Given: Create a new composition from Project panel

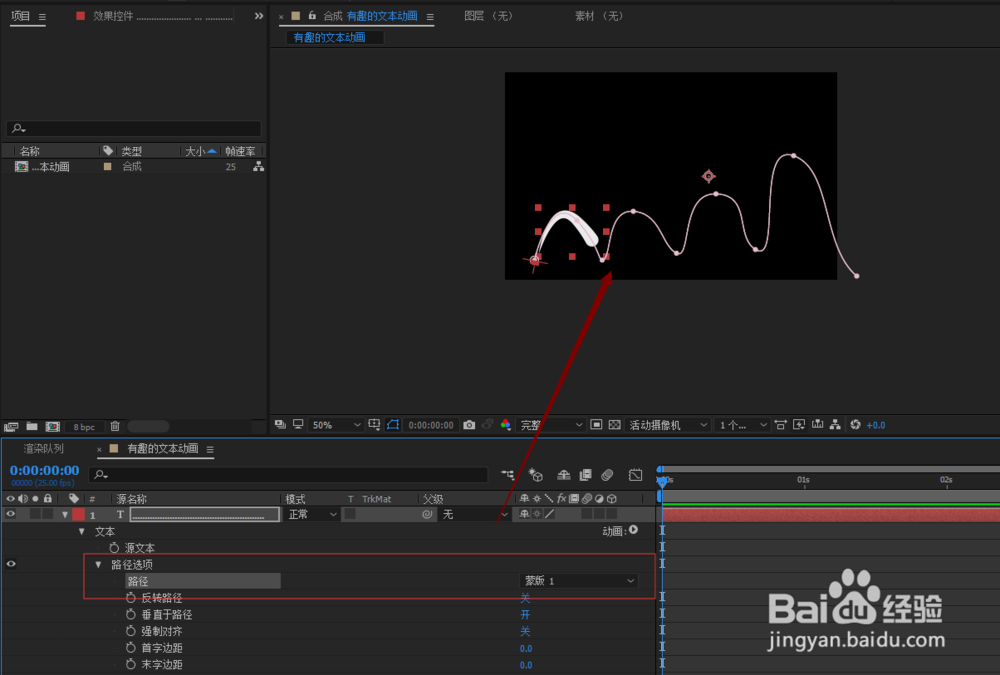Looking at the screenshot, I should (x=52, y=426).
